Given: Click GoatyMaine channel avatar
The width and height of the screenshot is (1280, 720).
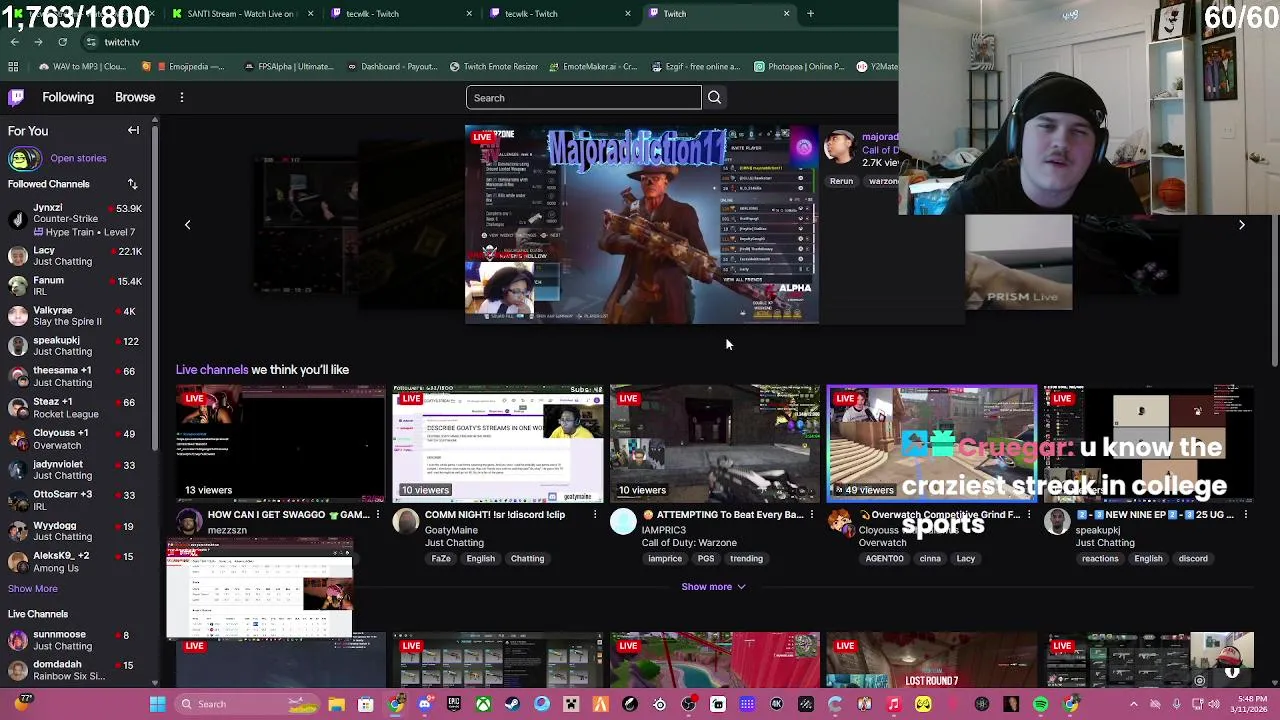Looking at the screenshot, I should (405, 522).
